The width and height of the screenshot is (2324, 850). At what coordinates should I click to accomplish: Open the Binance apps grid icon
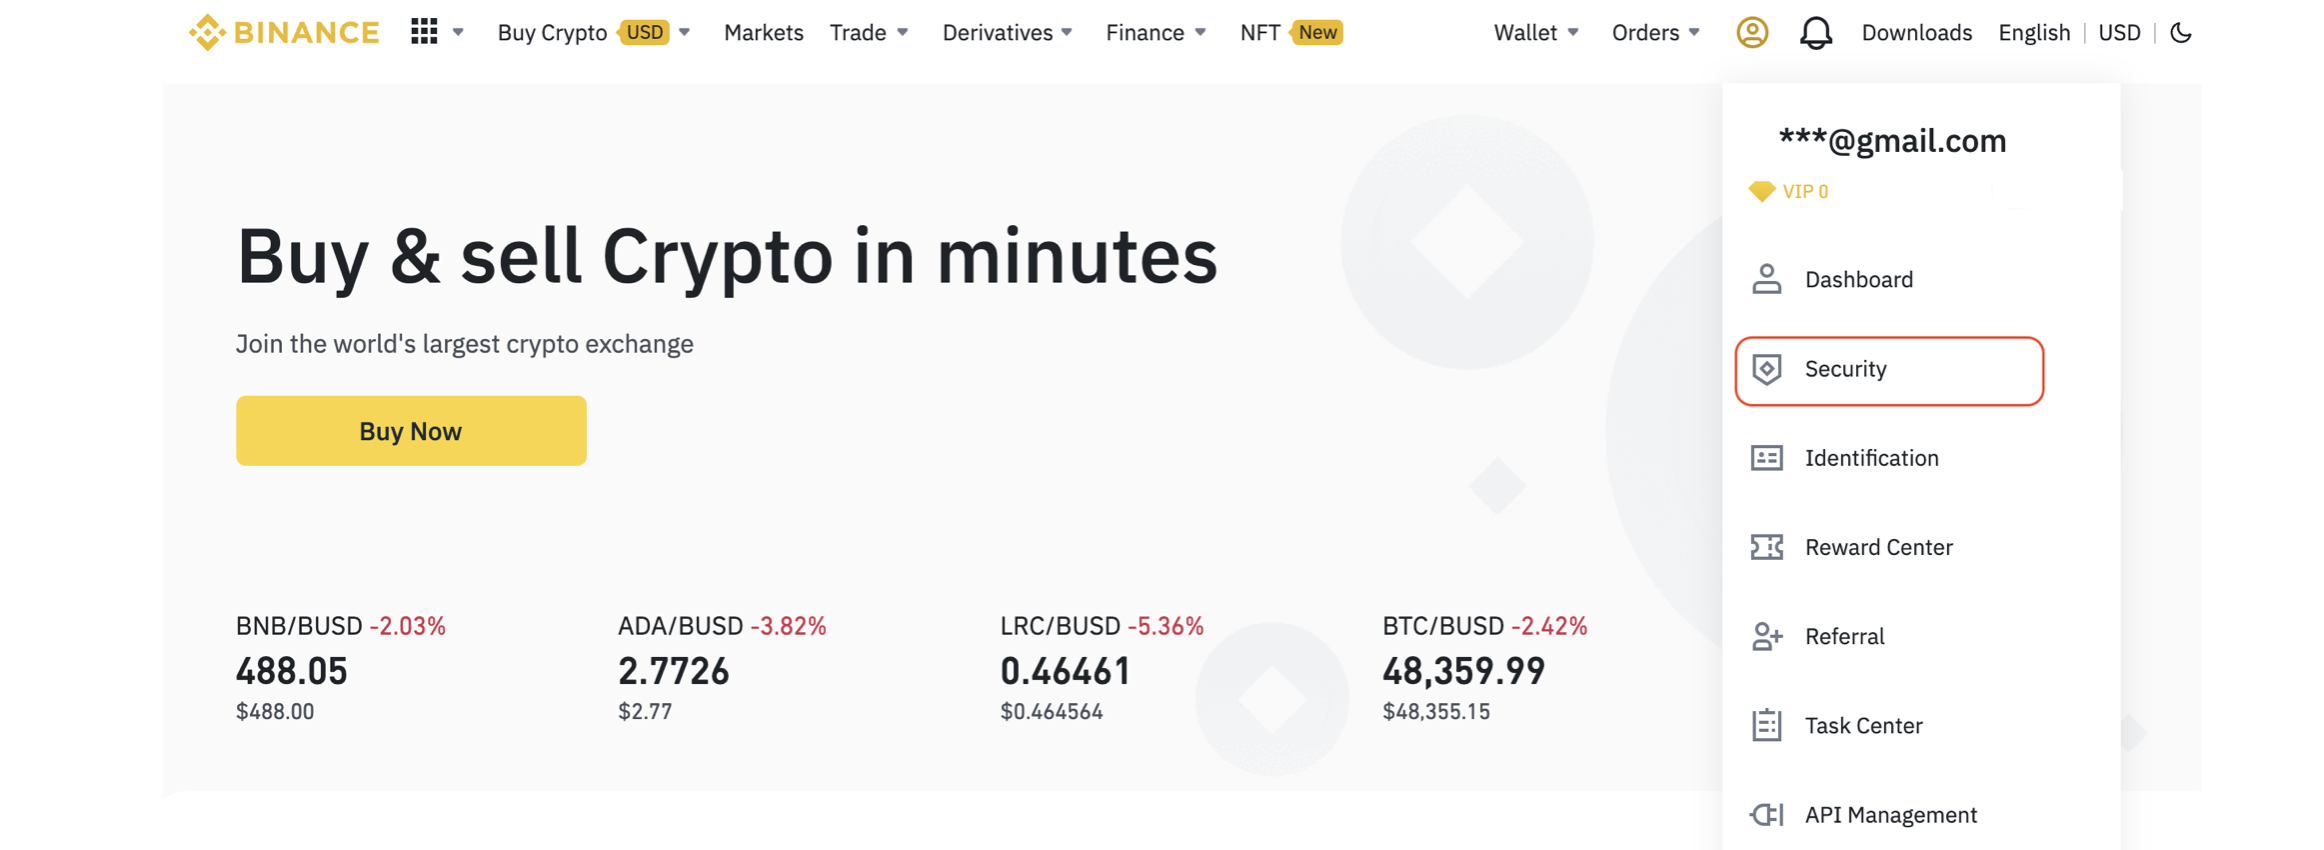(x=424, y=32)
